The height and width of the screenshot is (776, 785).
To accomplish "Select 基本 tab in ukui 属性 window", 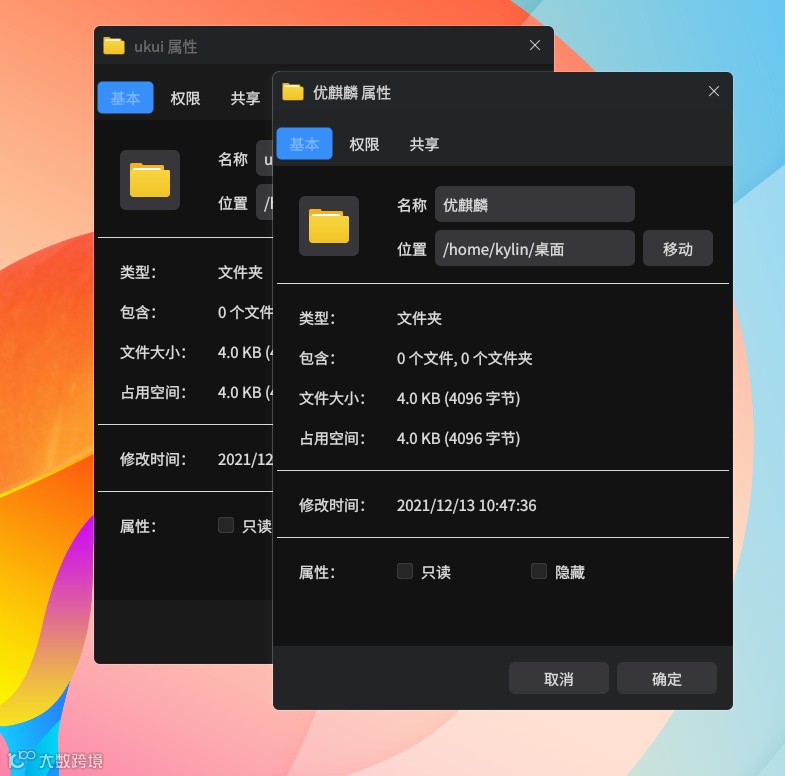I will tap(125, 98).
